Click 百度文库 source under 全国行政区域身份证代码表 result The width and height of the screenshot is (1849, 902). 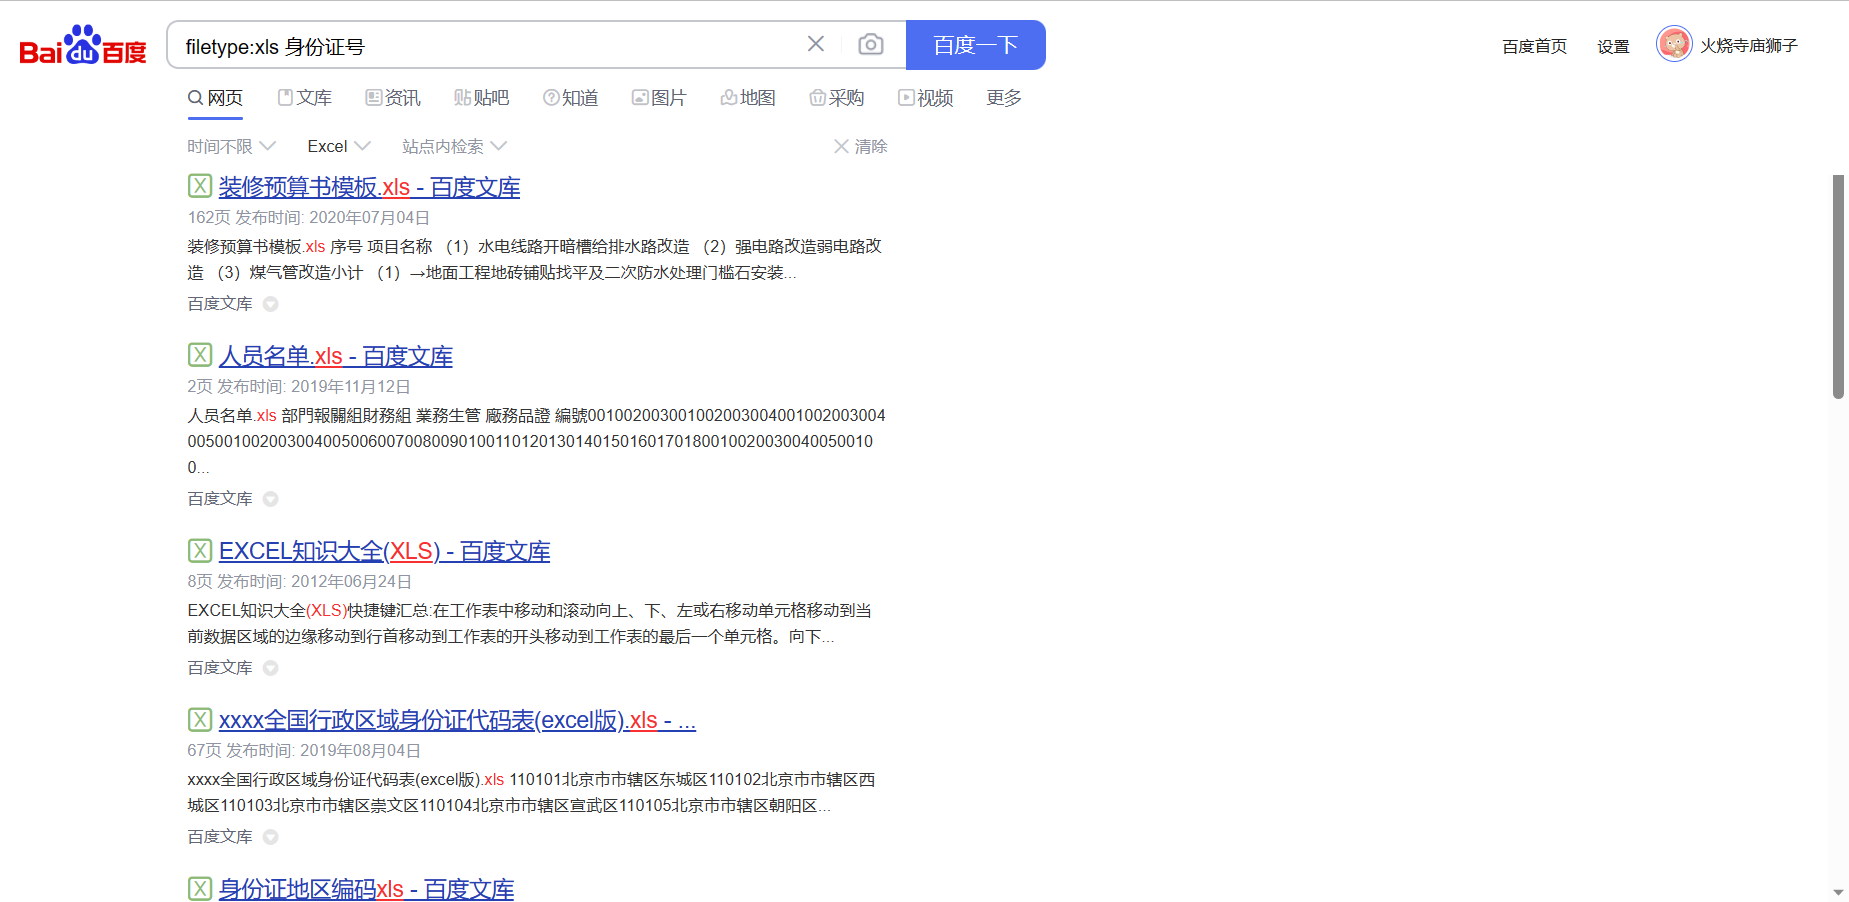[220, 837]
